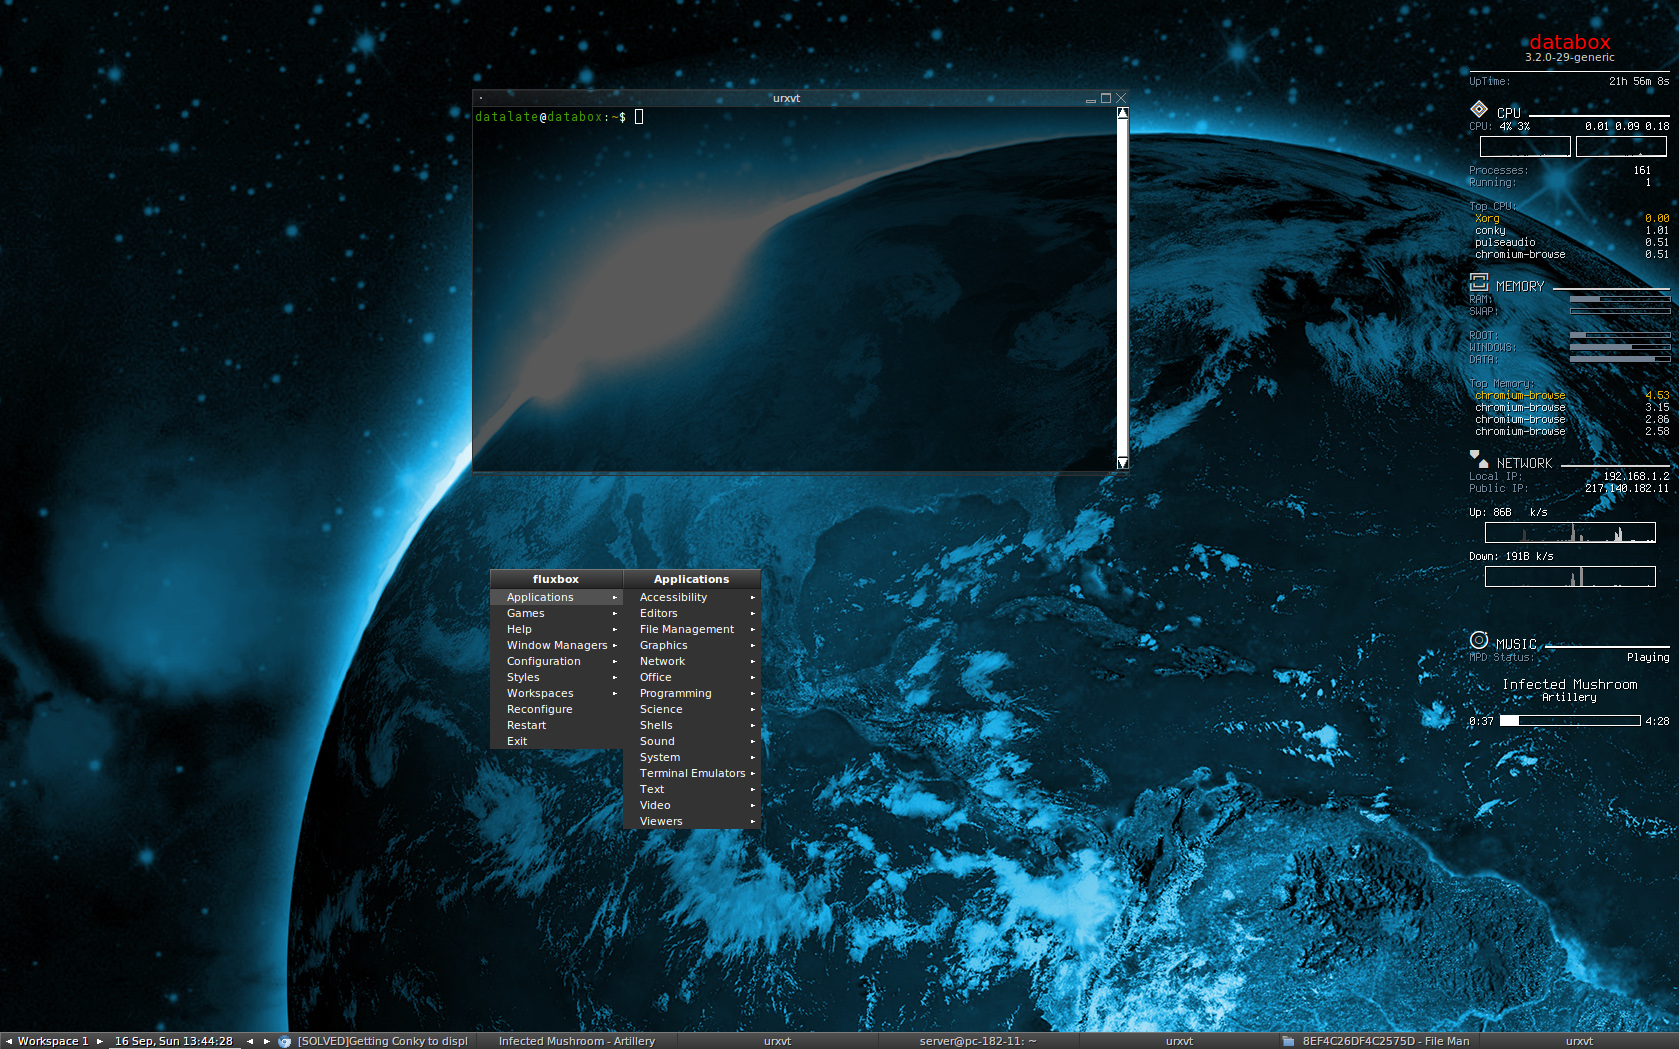Open the Video submenu

click(692, 805)
